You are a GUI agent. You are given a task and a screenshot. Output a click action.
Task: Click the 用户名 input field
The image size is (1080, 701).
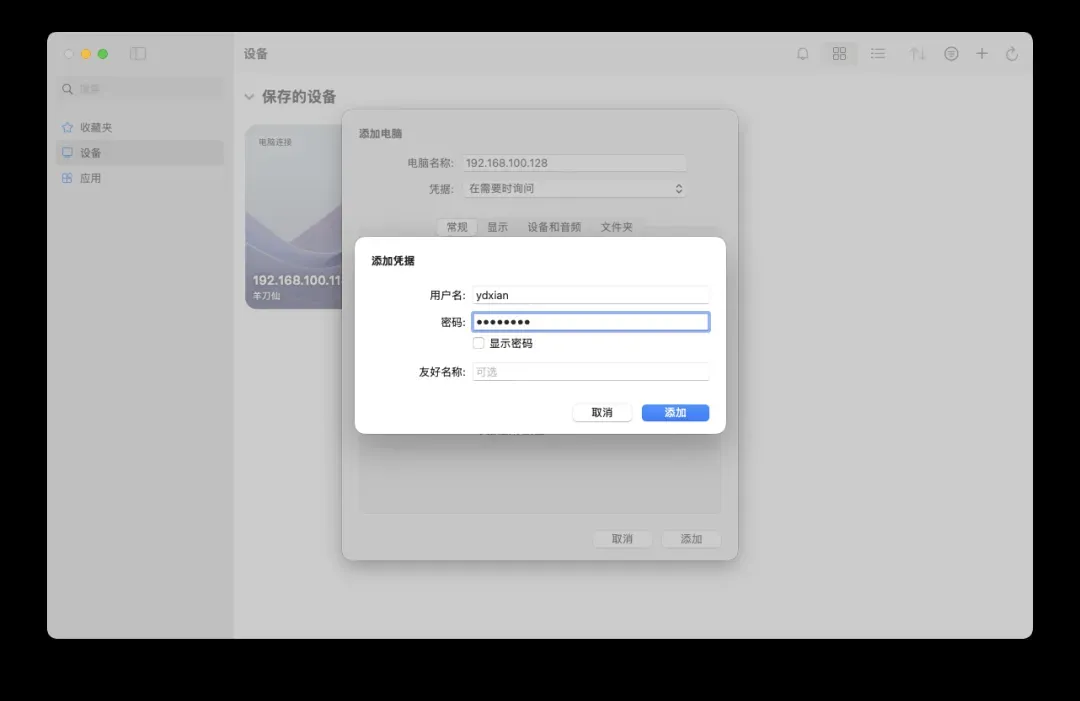click(x=590, y=295)
